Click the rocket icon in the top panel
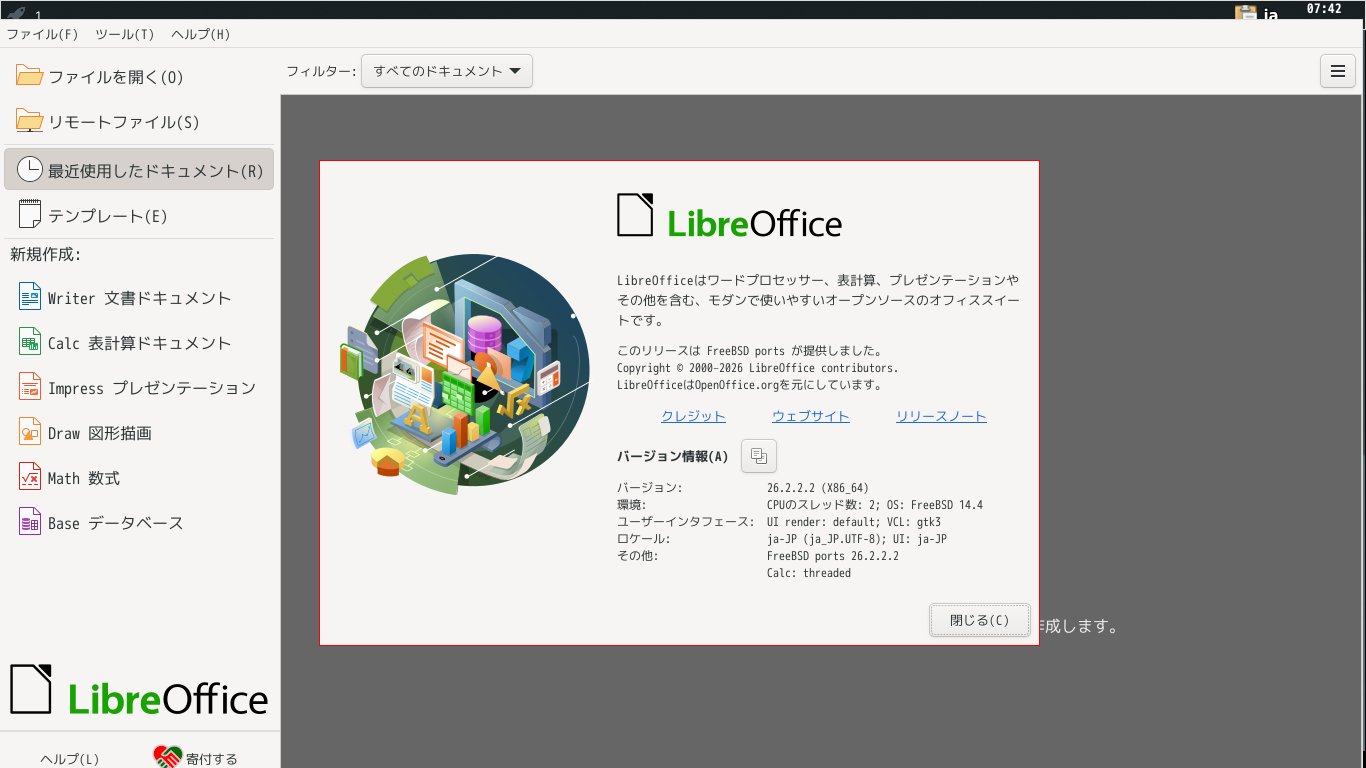The width and height of the screenshot is (1366, 768). [16, 13]
